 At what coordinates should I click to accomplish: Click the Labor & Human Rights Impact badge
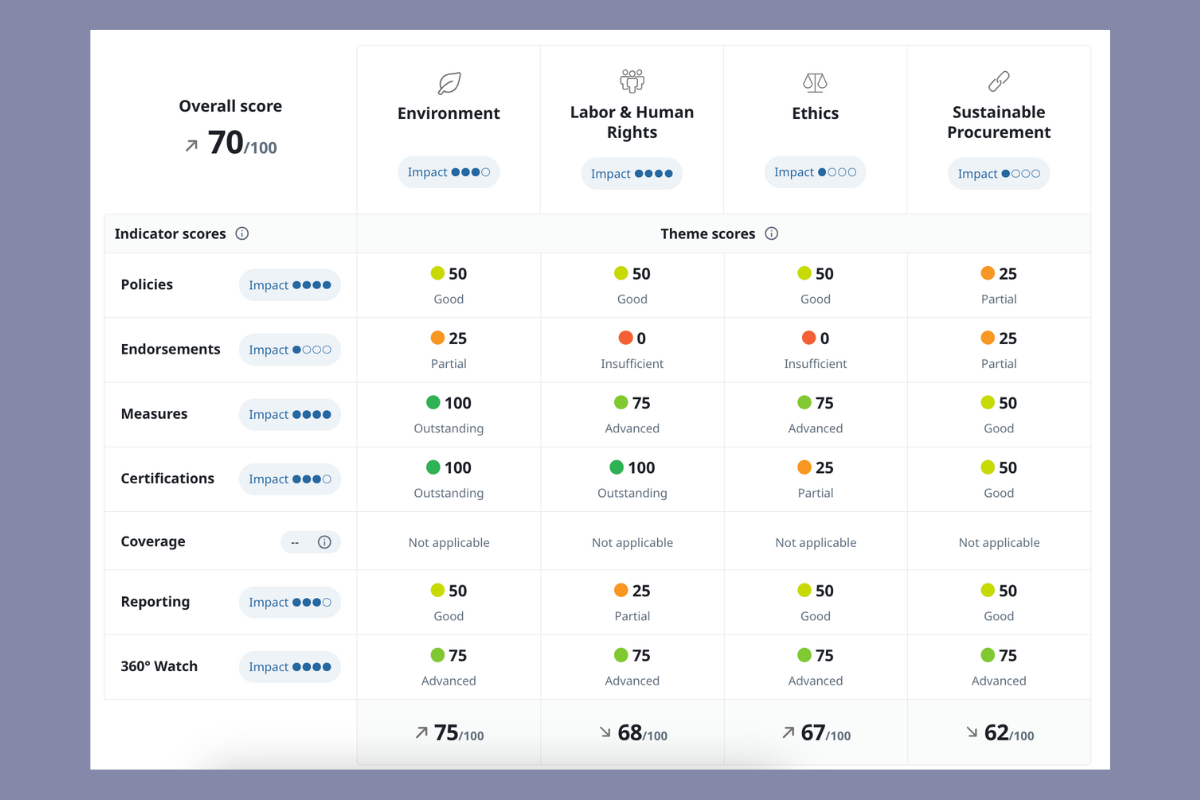[x=632, y=173]
